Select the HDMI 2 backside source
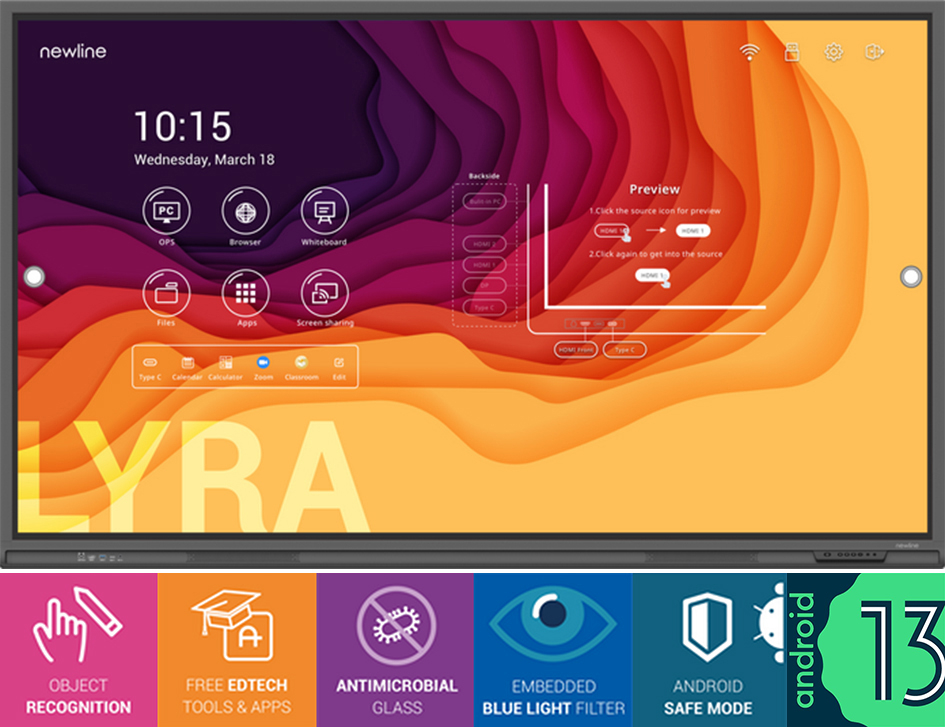The height and width of the screenshot is (727, 945). click(x=485, y=244)
